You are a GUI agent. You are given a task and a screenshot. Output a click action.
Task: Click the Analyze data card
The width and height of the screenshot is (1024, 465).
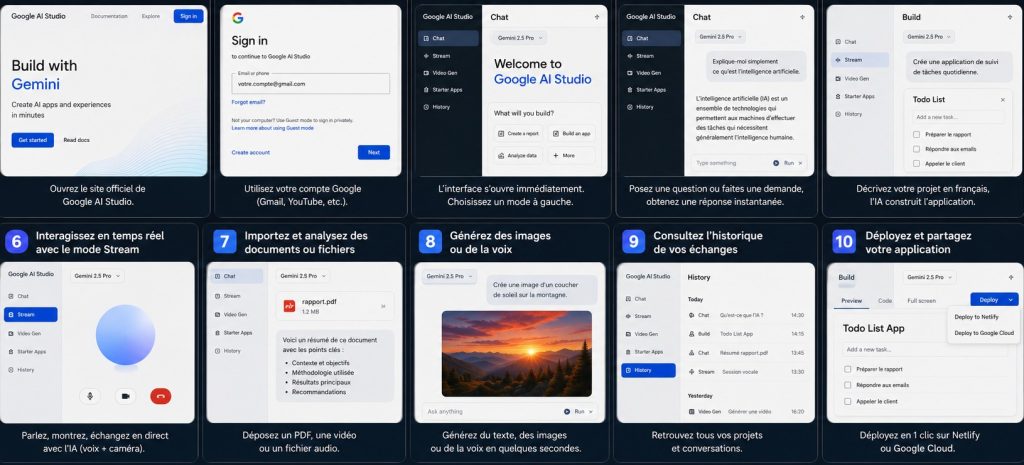tap(519, 155)
